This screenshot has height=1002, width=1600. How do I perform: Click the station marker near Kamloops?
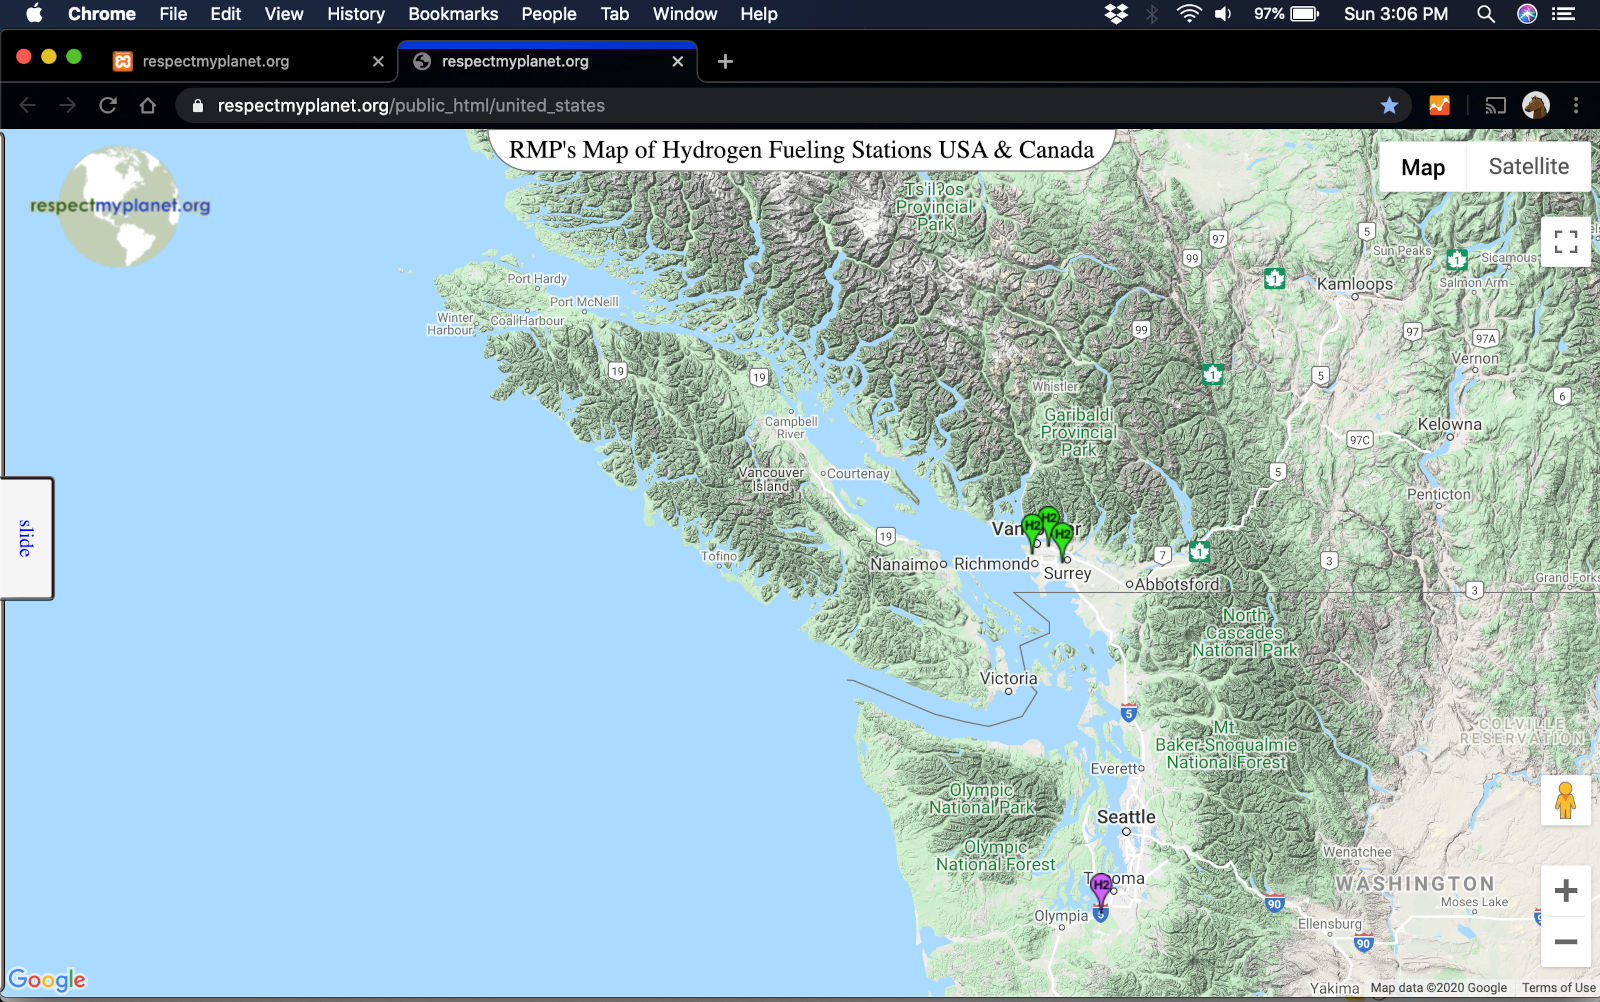(x=1274, y=279)
